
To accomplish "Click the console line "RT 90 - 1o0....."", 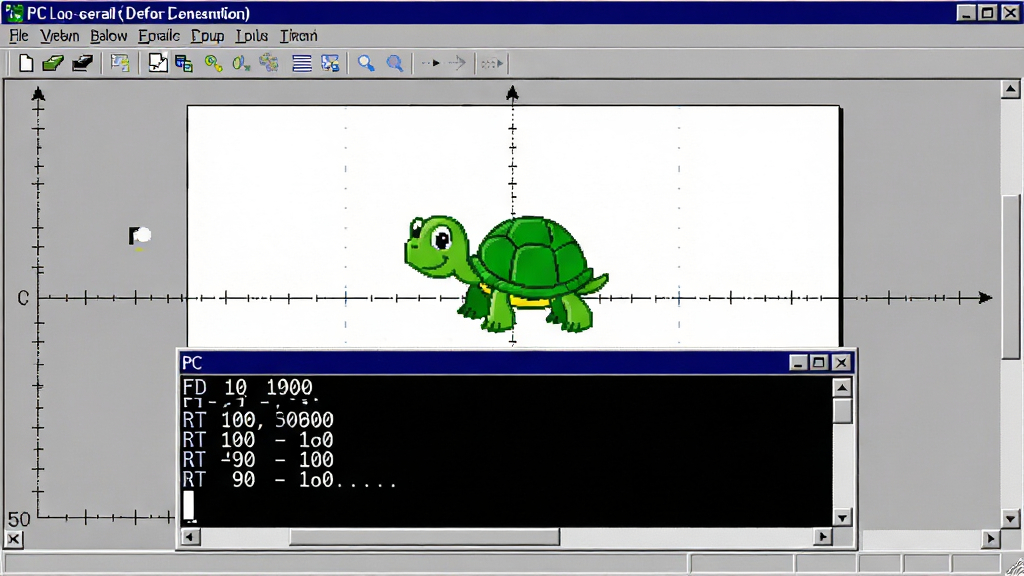I will 289,480.
